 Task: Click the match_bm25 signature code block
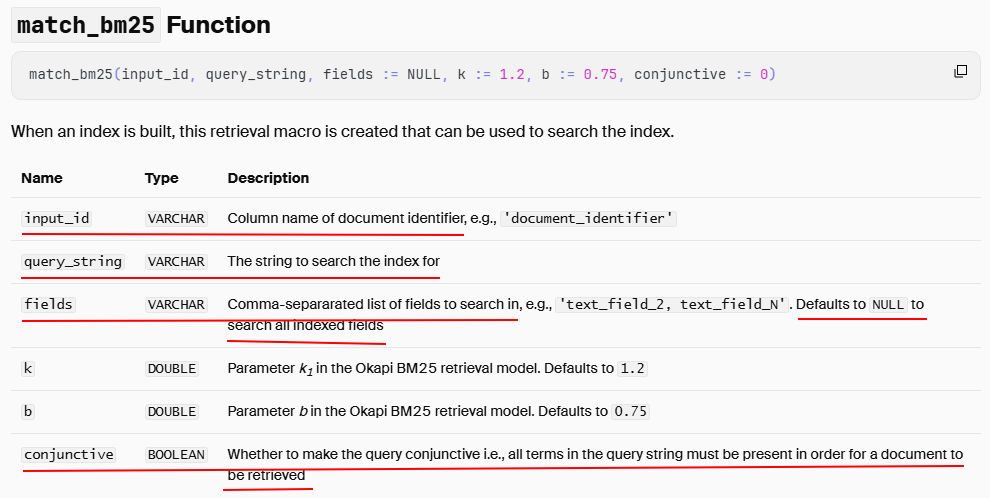click(402, 75)
